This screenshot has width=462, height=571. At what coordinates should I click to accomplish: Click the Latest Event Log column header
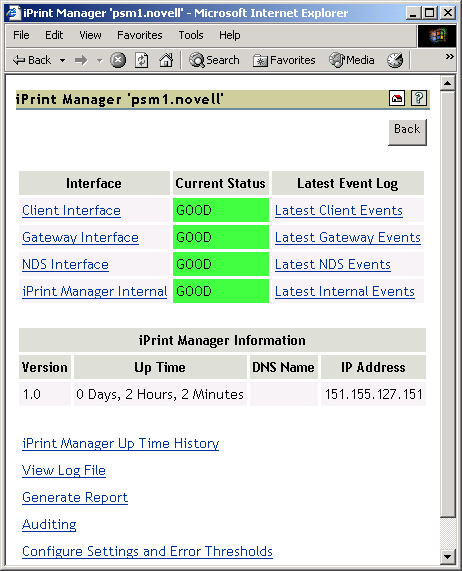coord(348,183)
